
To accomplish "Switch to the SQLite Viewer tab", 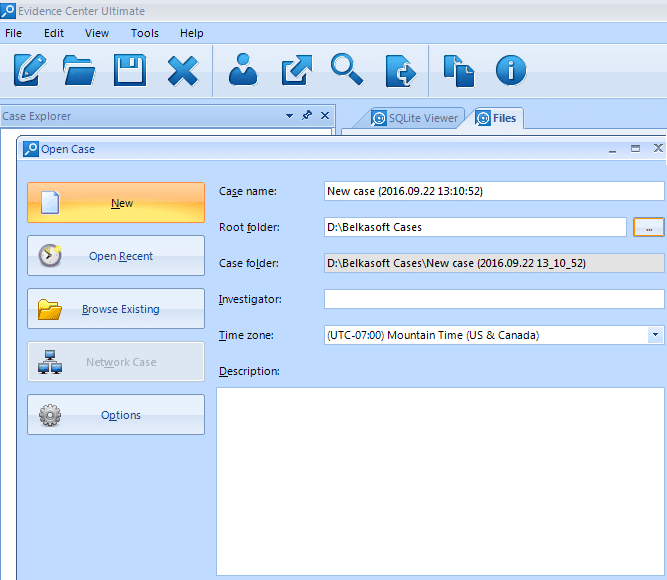I will [414, 118].
